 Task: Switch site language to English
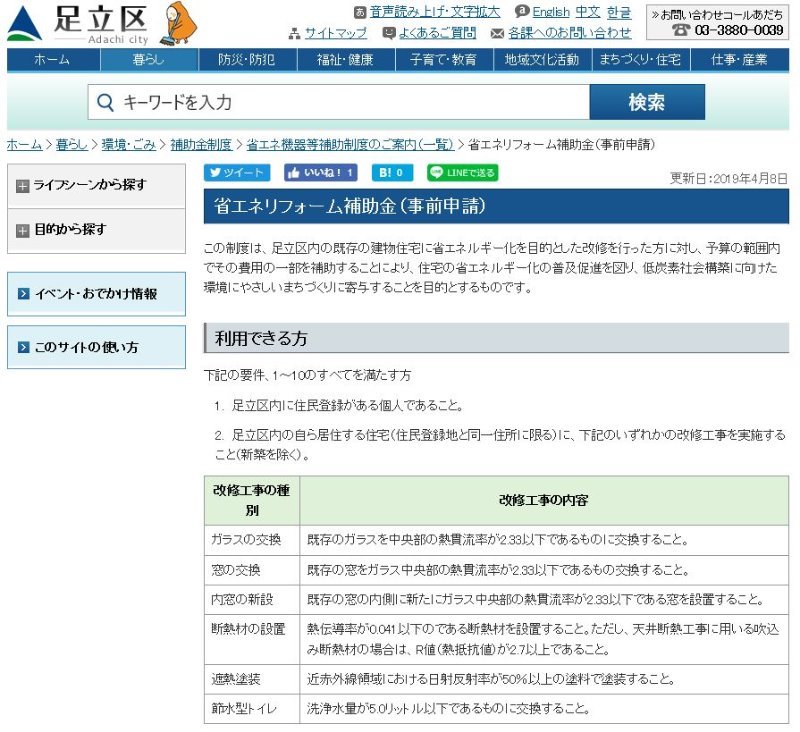[551, 12]
